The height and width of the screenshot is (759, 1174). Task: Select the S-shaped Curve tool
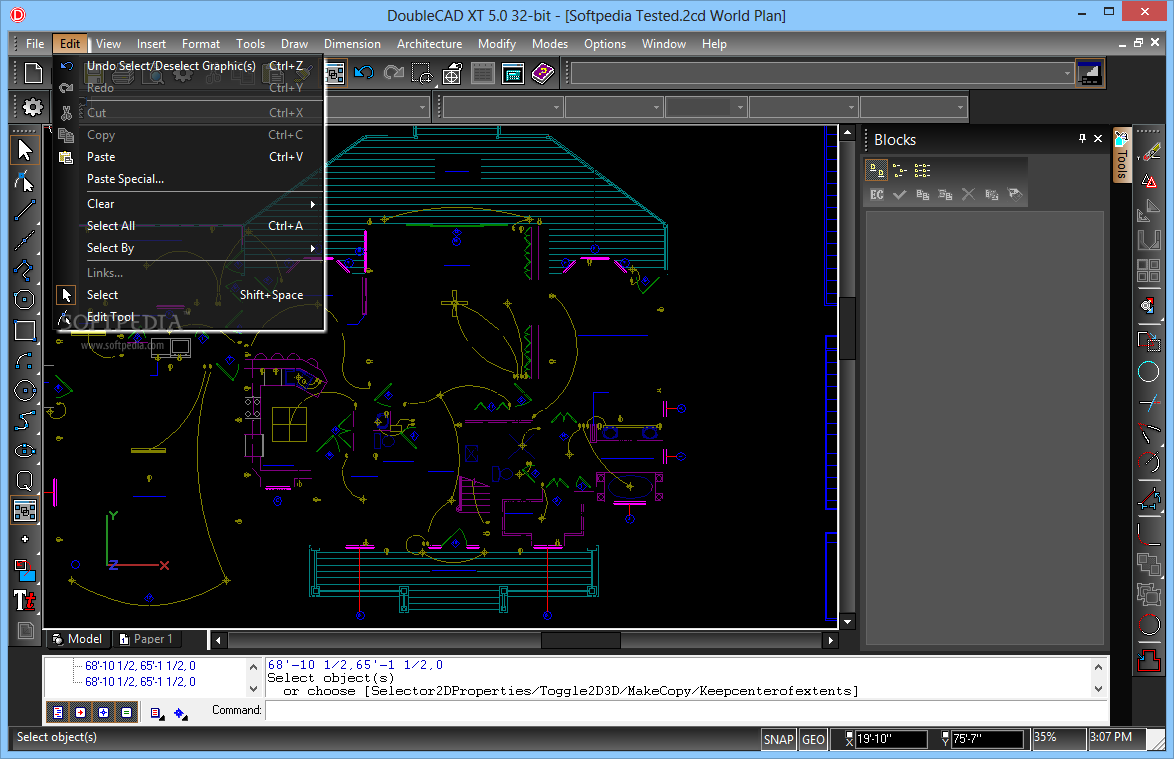click(x=25, y=421)
